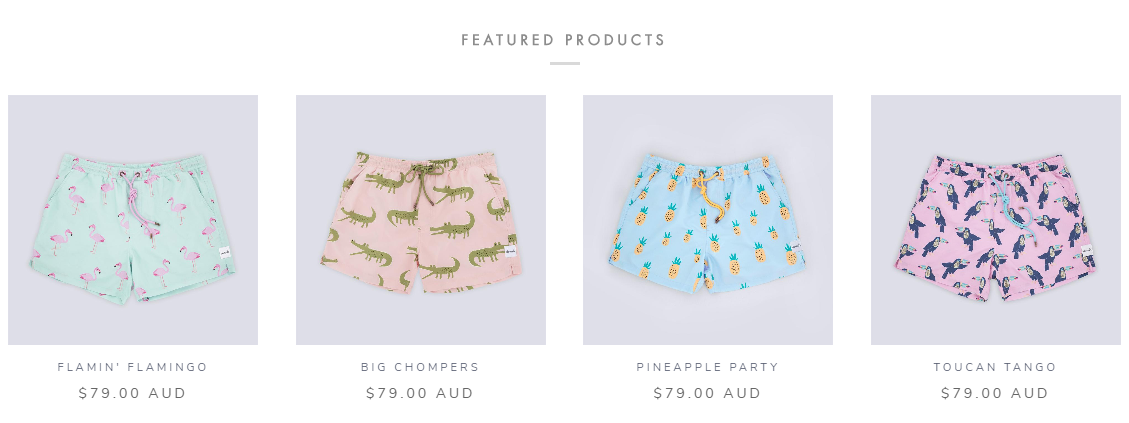Open the Toucan Tango shorts product image
The width and height of the screenshot is (1129, 423).
[996, 220]
